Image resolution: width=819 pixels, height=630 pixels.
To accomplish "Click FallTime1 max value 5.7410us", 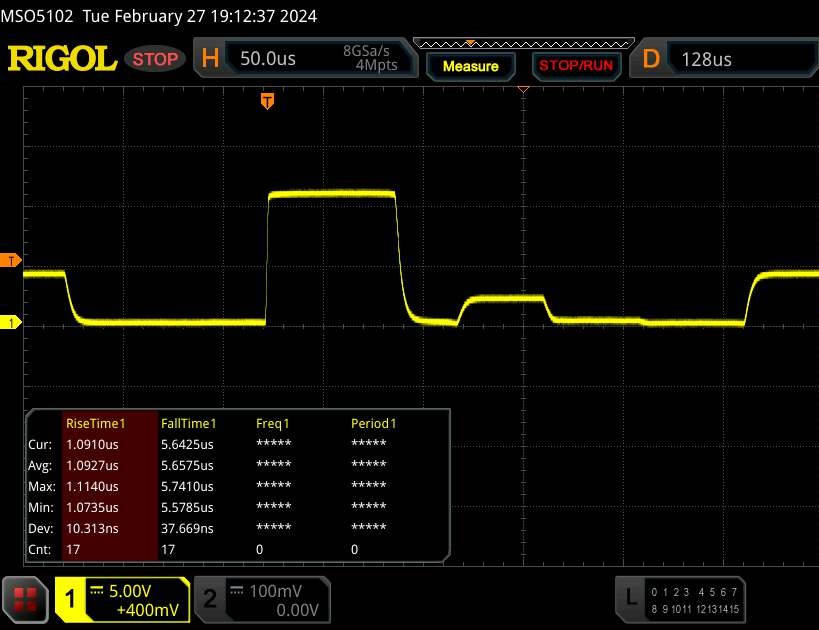I will tap(187, 486).
